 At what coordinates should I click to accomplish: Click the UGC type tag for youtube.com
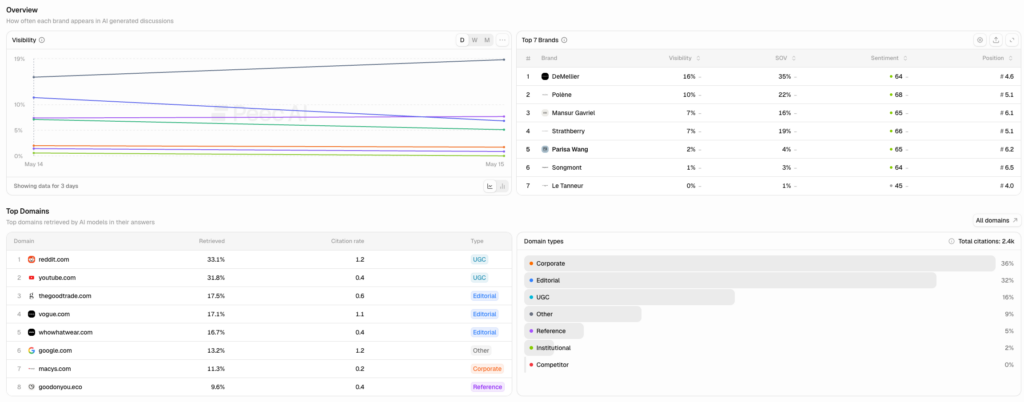(479, 277)
